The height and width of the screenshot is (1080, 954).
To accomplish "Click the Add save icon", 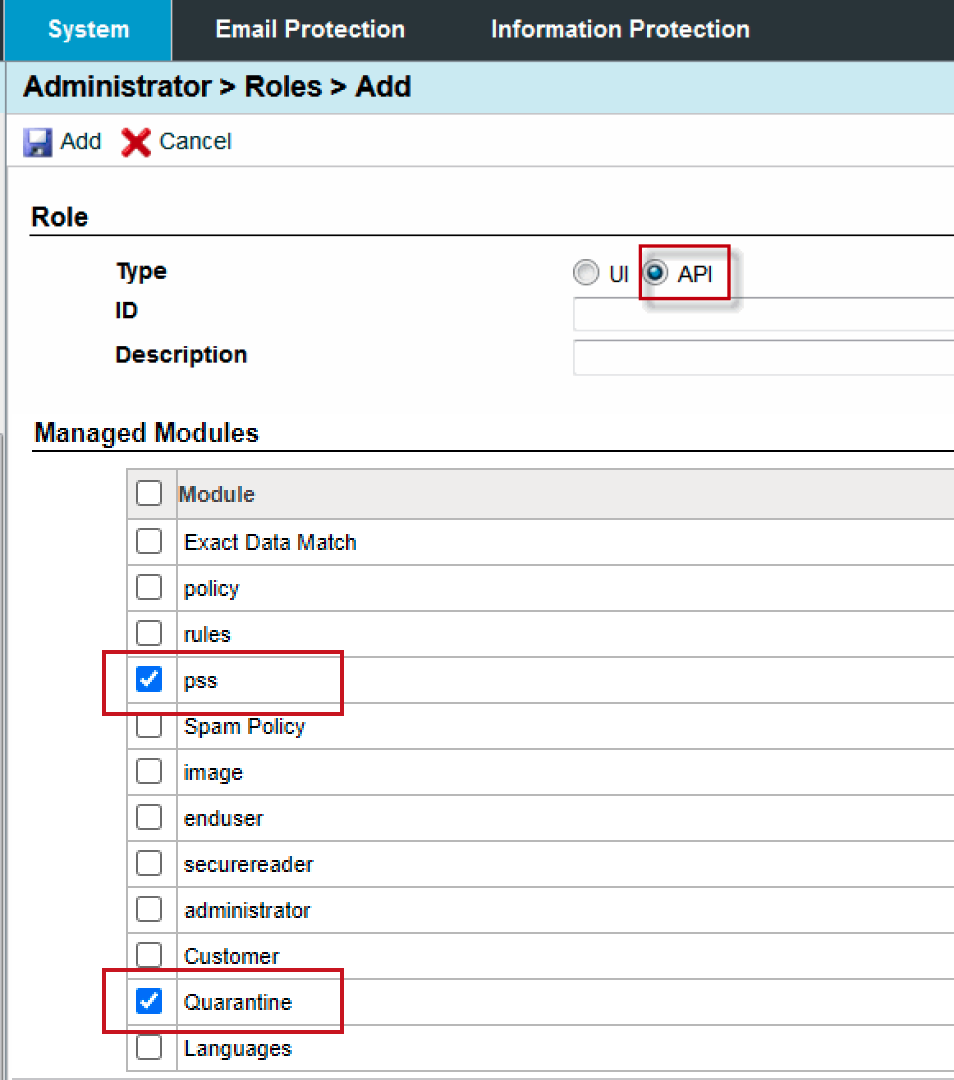I will tap(38, 142).
